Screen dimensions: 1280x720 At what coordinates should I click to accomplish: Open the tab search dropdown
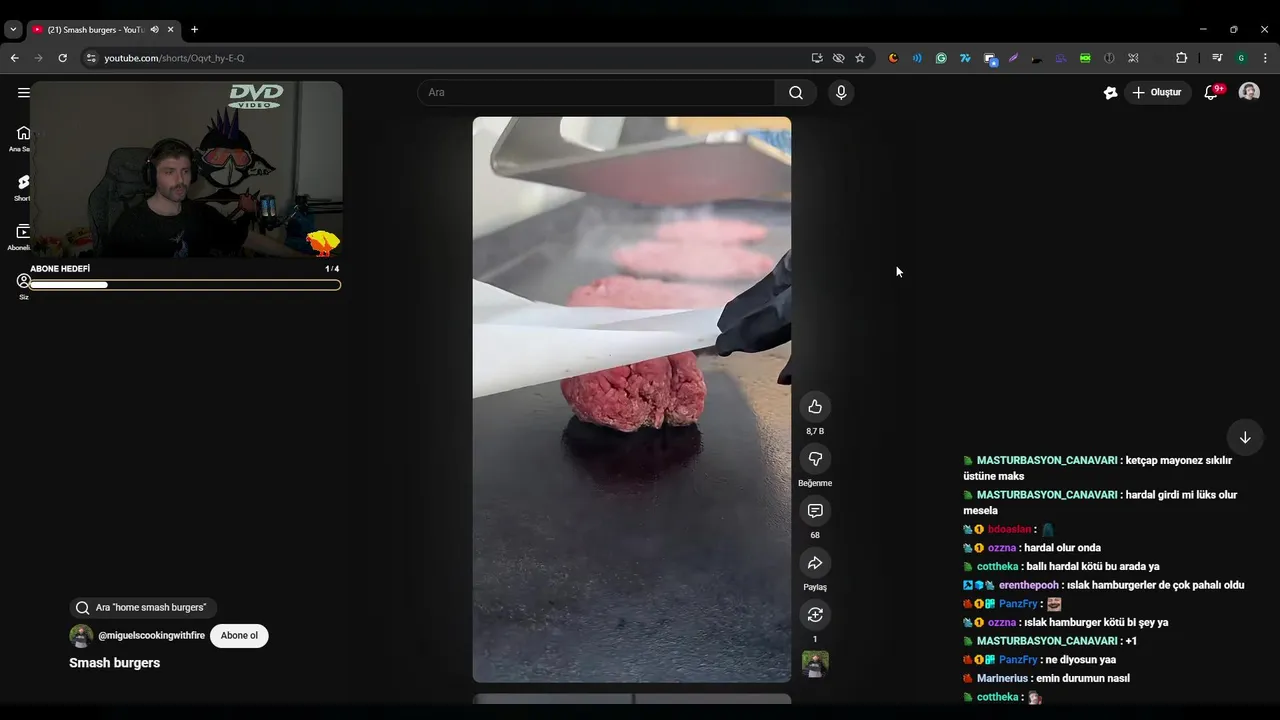tap(13, 30)
